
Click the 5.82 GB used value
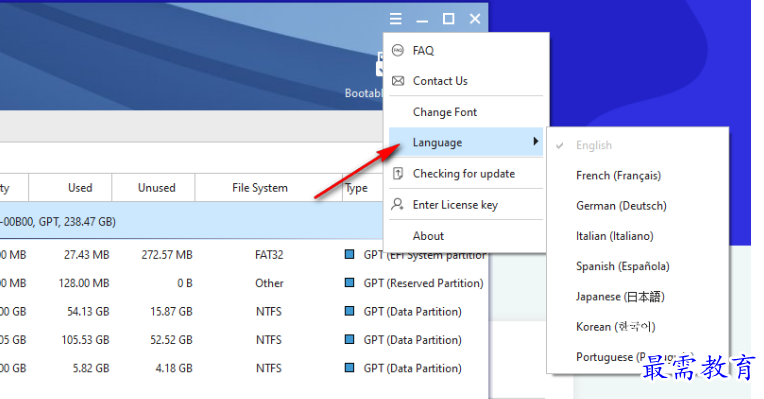click(x=91, y=368)
